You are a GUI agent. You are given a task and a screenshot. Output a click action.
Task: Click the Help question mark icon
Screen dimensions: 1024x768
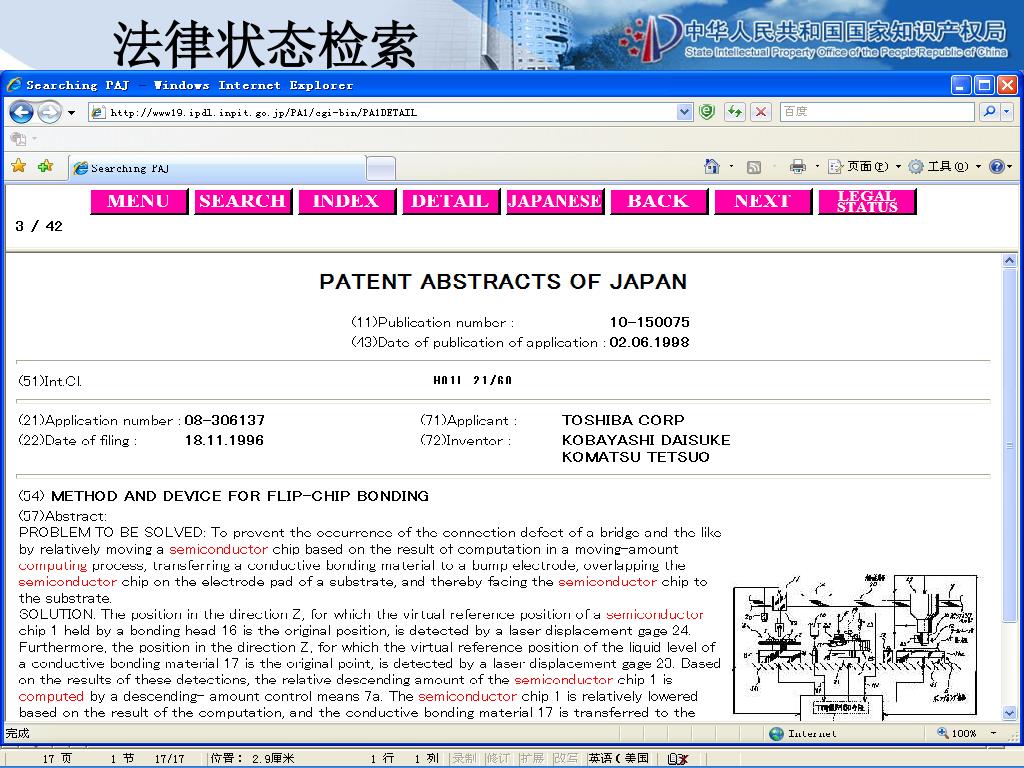997,167
